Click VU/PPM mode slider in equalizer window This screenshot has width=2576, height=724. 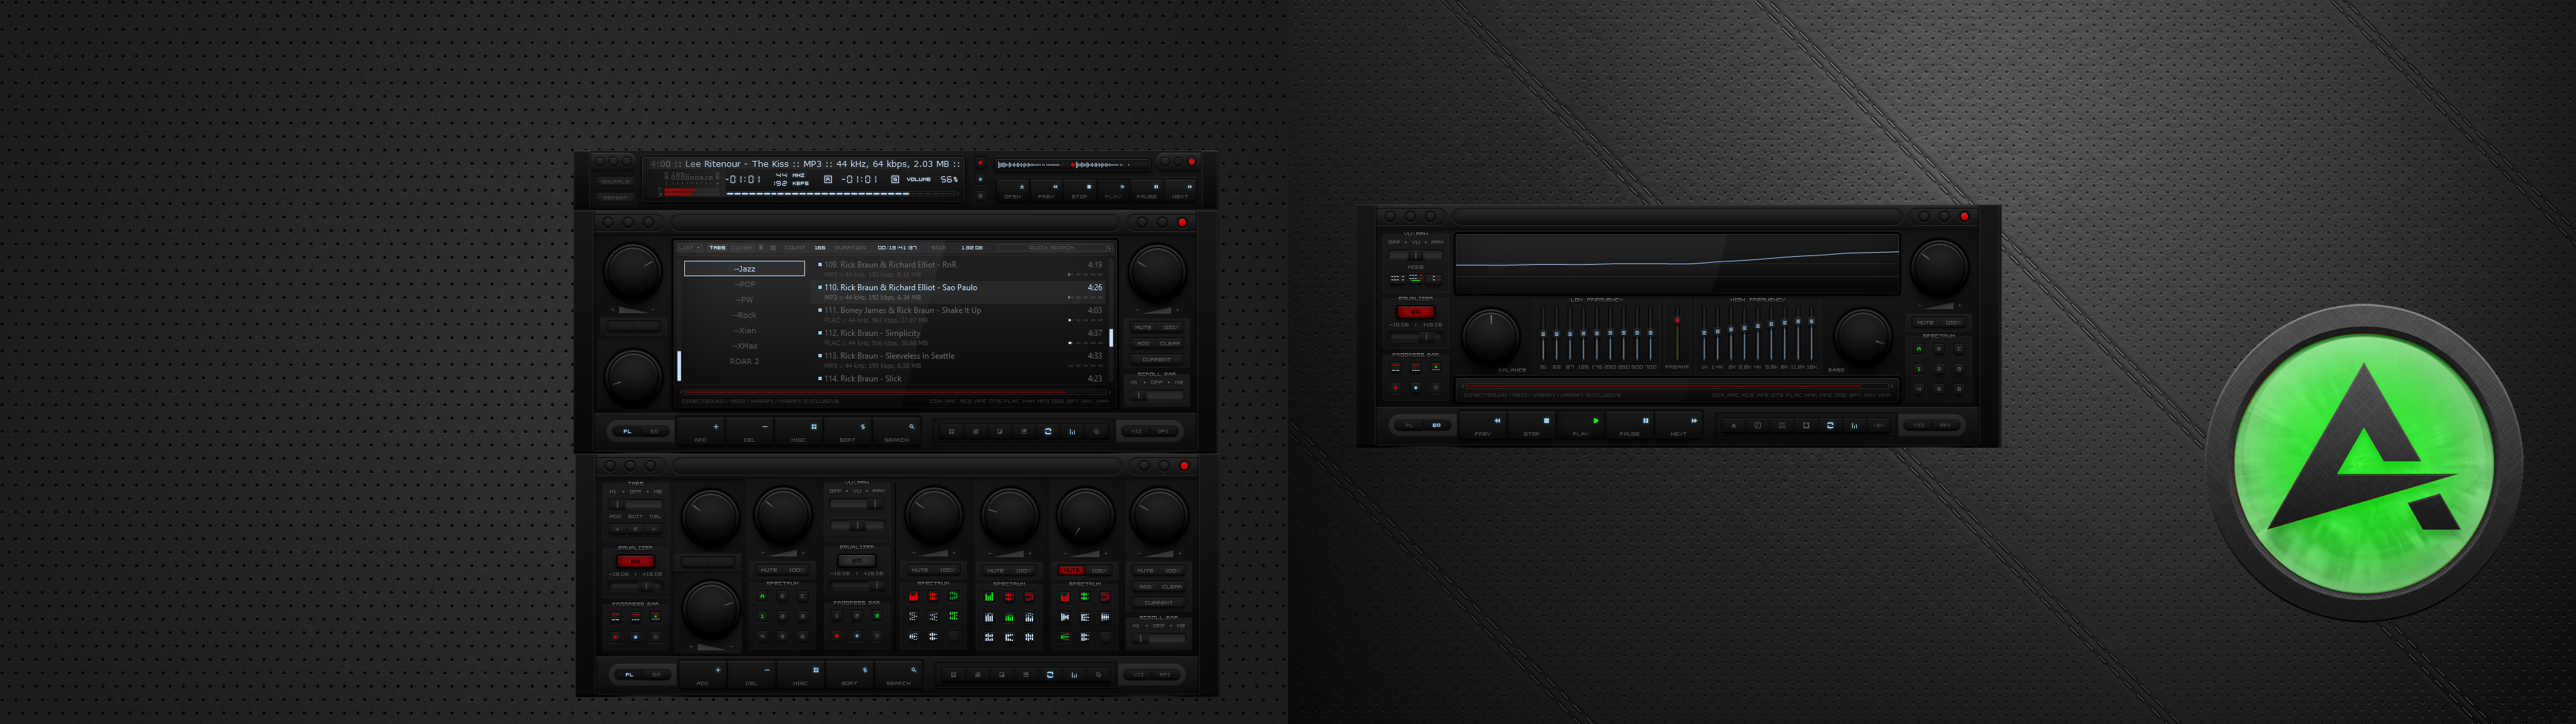1416,255
